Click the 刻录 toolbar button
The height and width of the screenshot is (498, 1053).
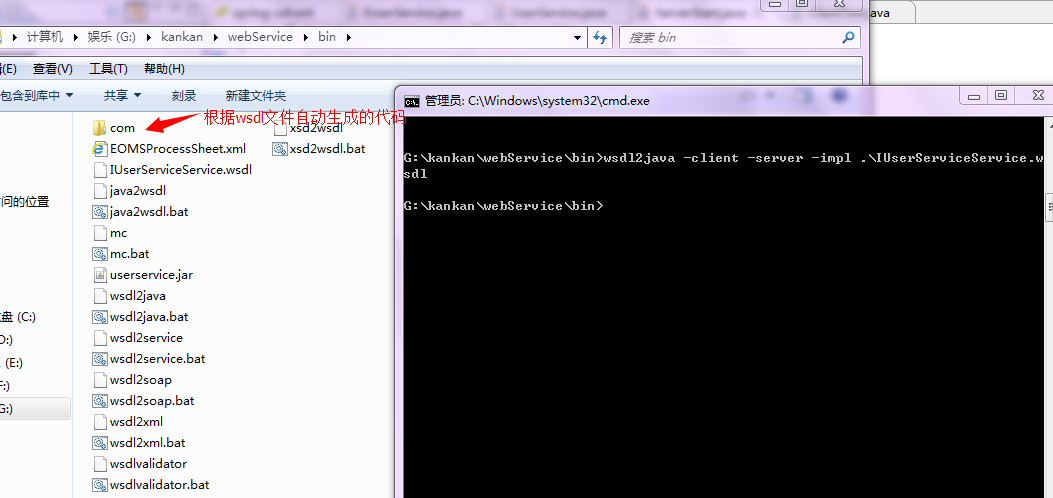[x=184, y=95]
